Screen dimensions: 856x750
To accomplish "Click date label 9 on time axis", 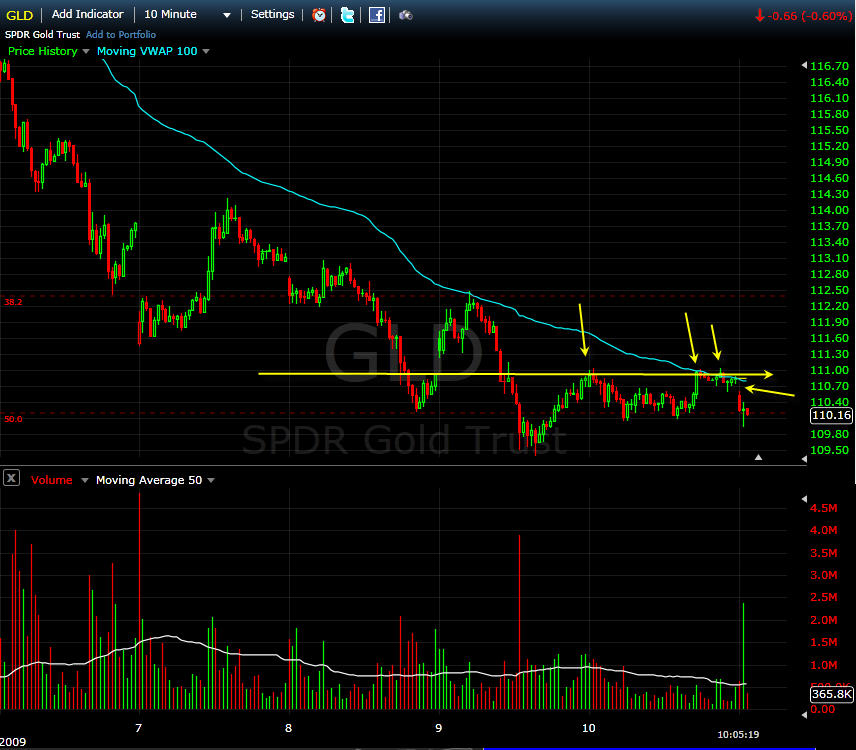I will click(438, 728).
